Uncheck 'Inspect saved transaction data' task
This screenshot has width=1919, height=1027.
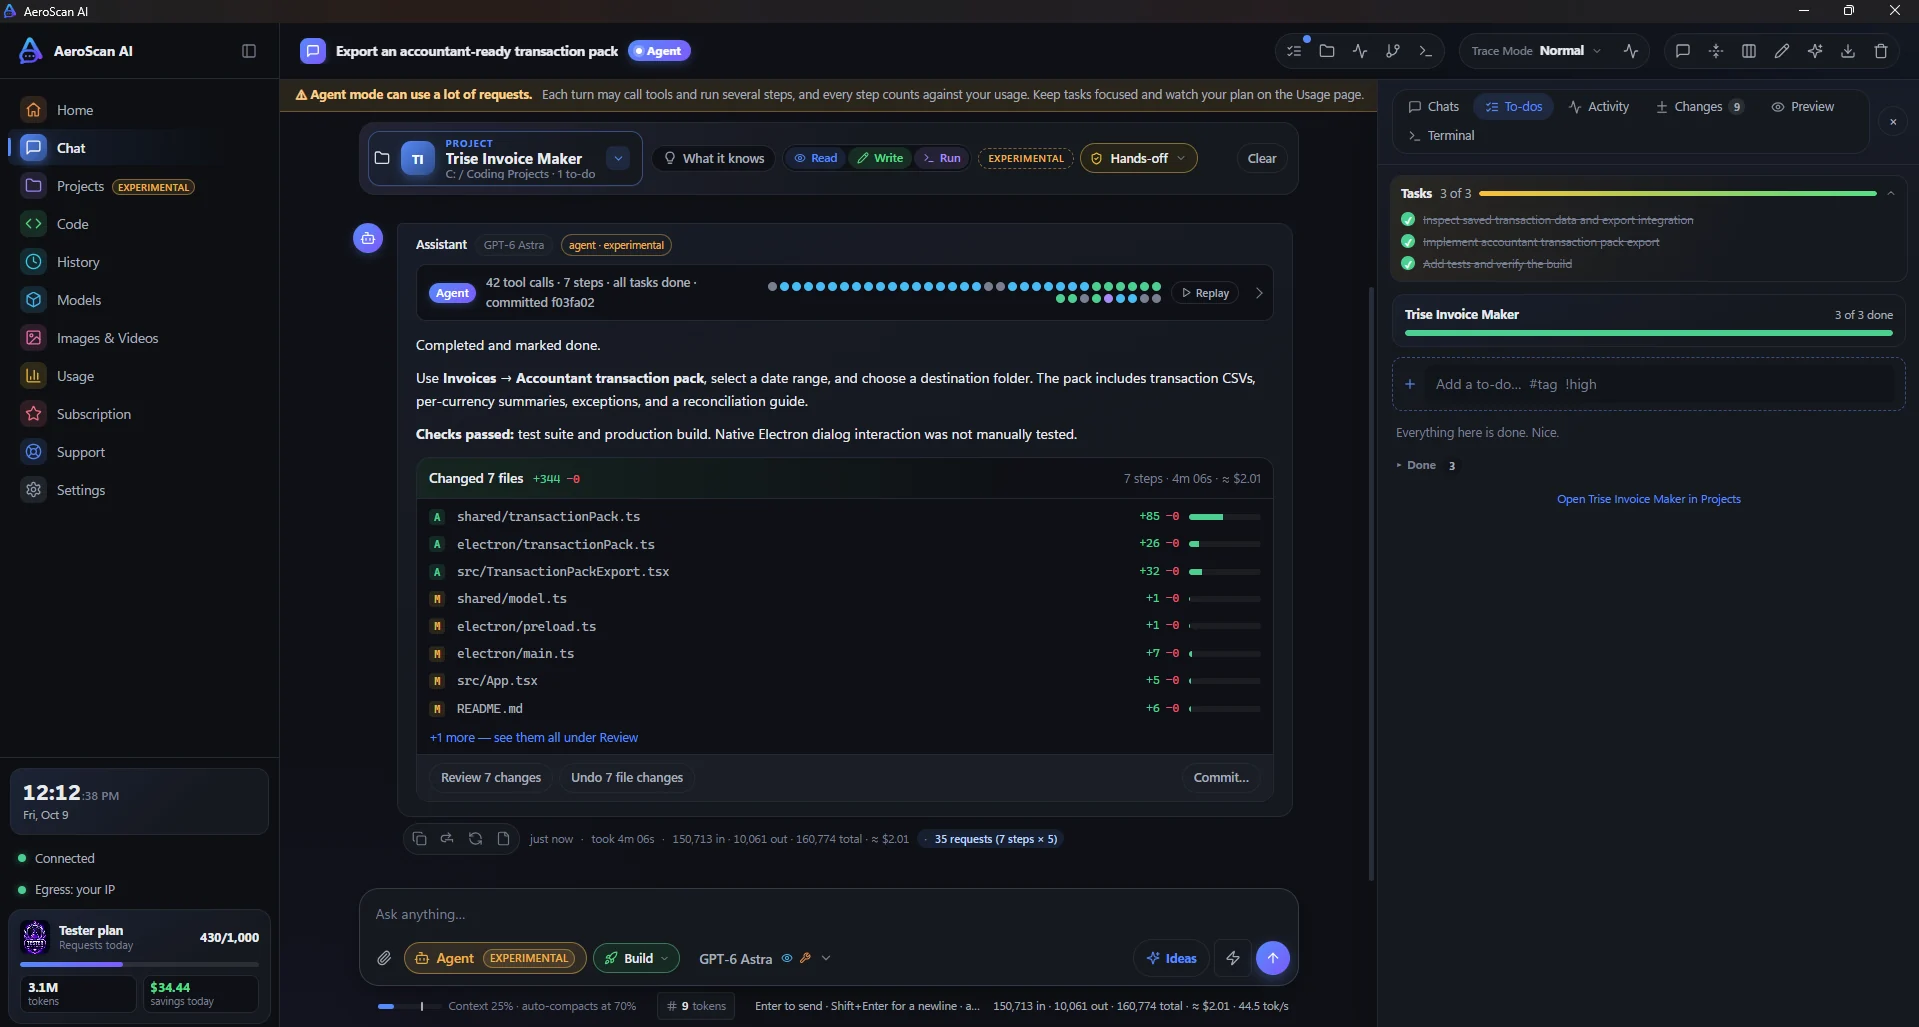(1408, 220)
